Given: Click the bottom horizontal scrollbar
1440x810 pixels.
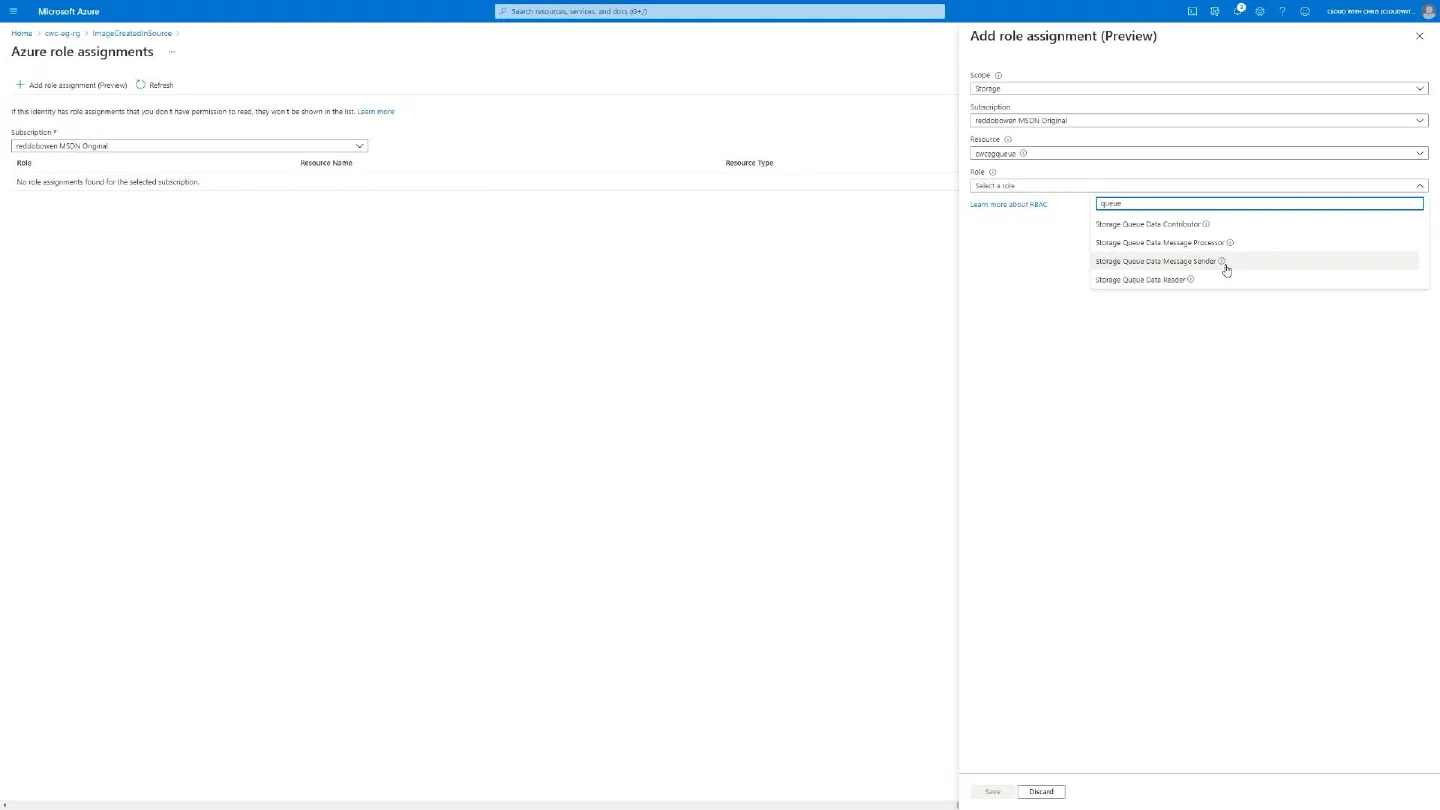Looking at the screenshot, I should tap(480, 805).
